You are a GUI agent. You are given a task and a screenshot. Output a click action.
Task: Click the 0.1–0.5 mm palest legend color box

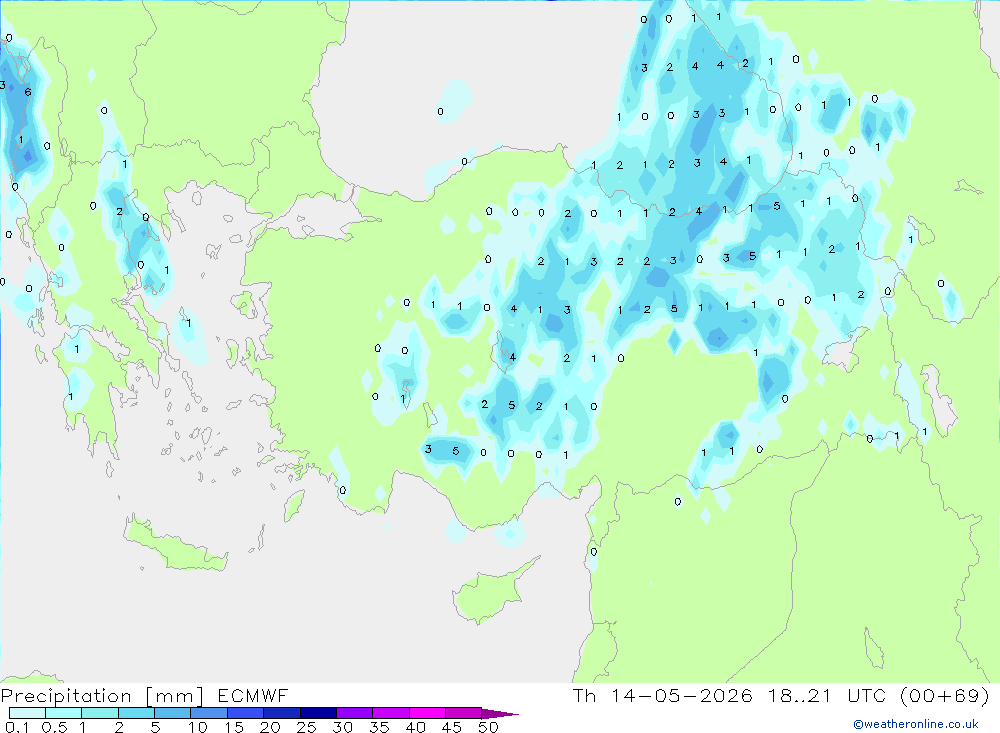27,713
